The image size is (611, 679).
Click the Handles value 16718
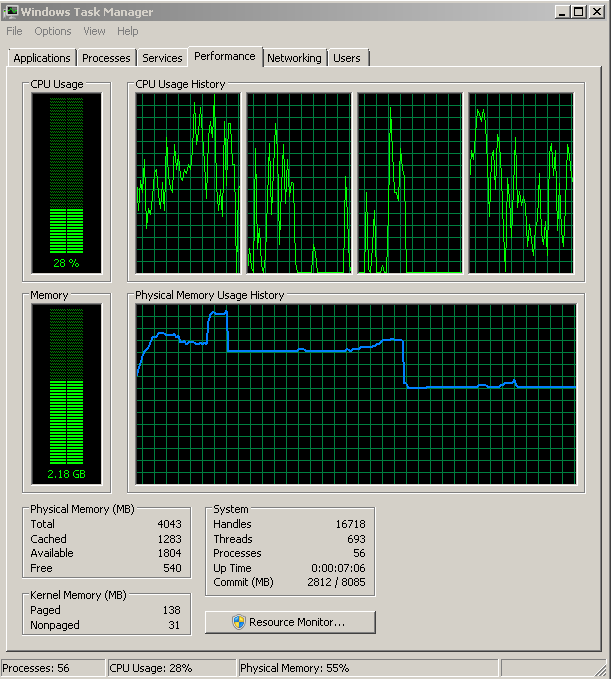pyautogui.click(x=350, y=524)
